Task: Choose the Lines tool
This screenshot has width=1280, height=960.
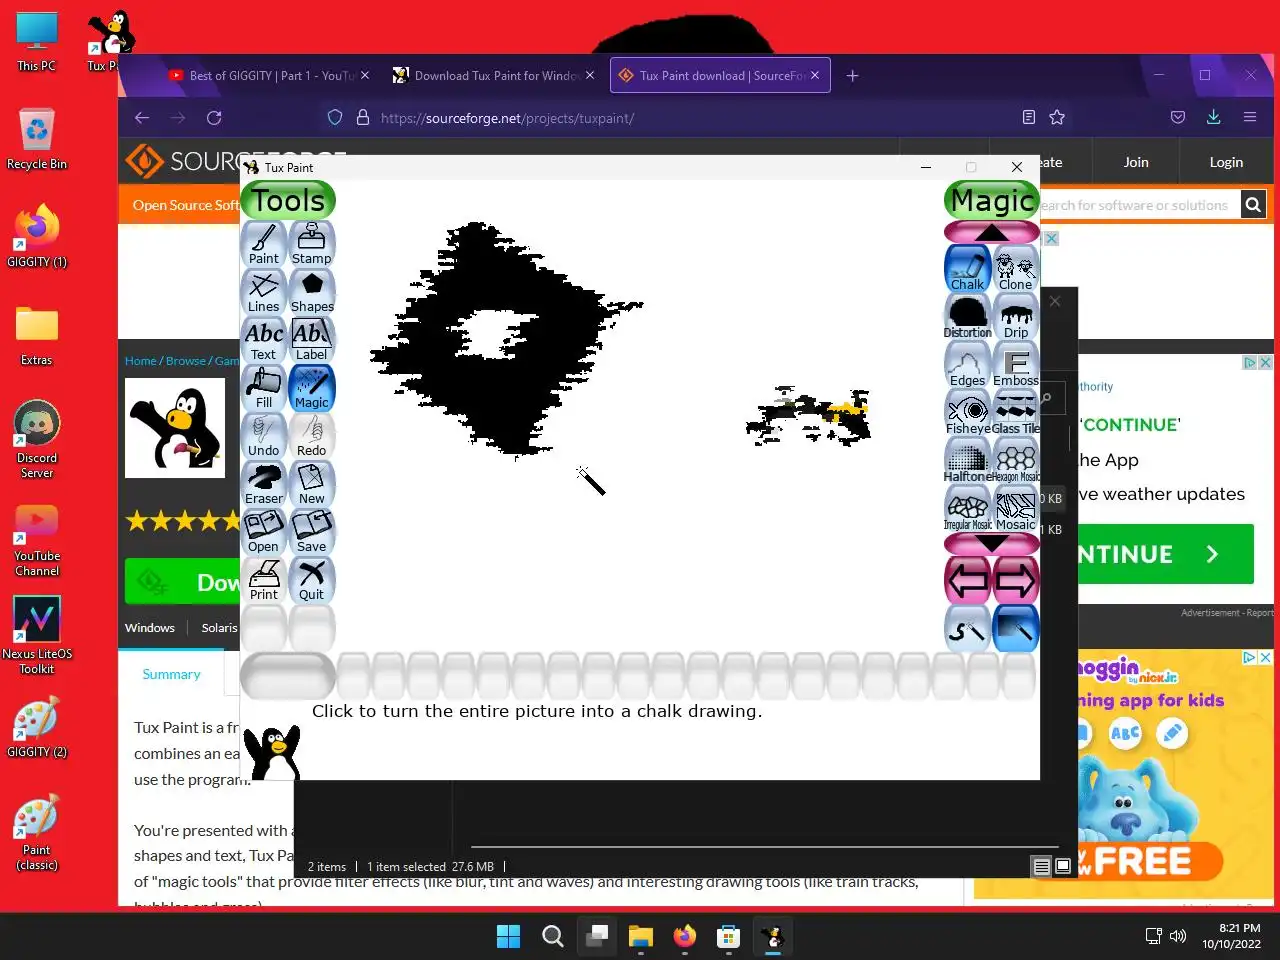Action: [264, 292]
